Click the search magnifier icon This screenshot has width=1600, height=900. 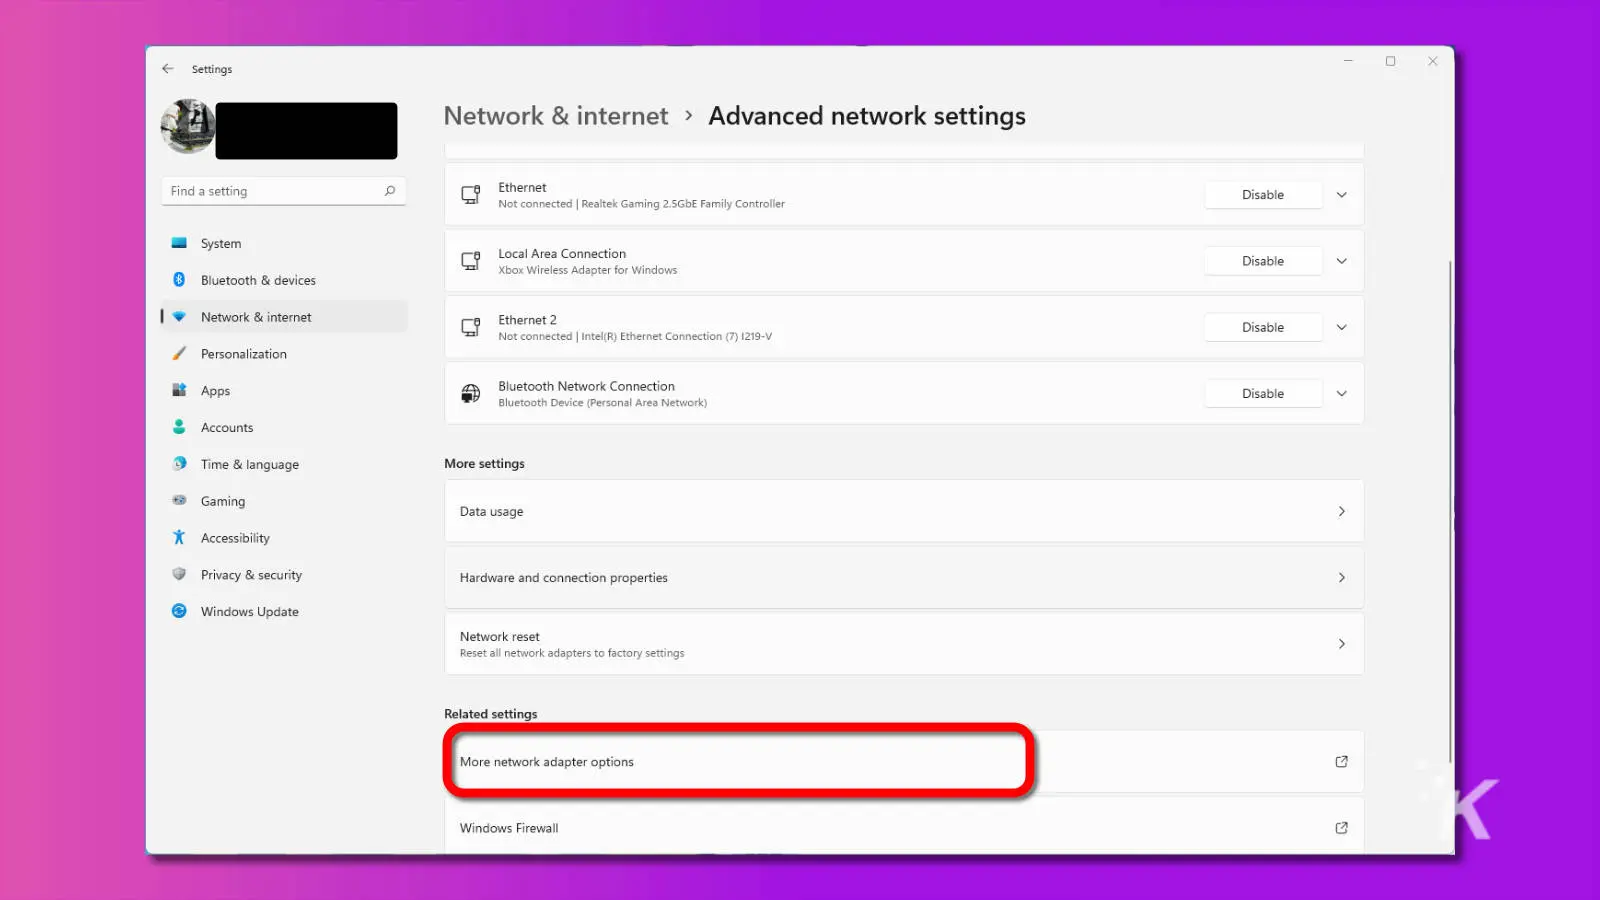click(x=390, y=191)
